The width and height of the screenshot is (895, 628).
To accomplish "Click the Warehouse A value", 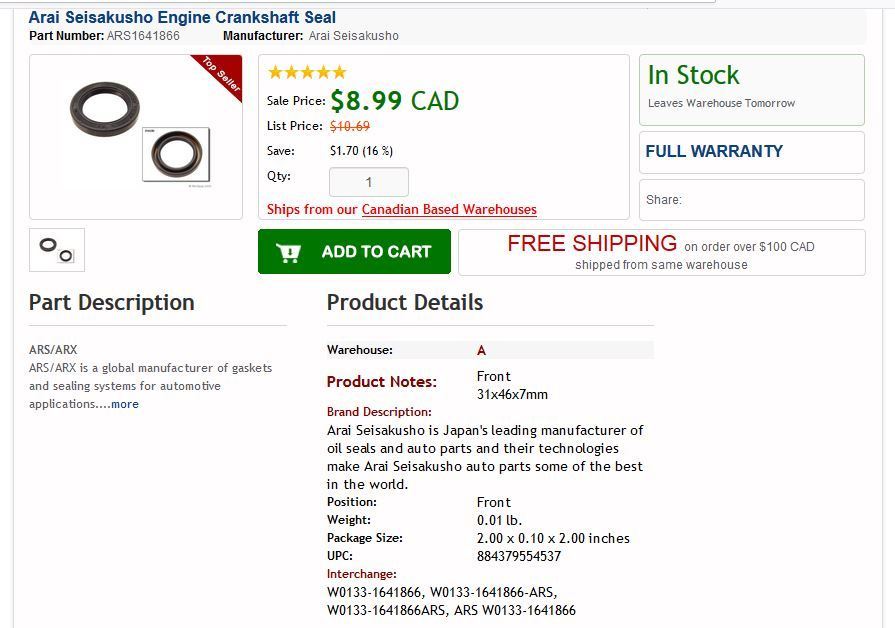I will (481, 350).
